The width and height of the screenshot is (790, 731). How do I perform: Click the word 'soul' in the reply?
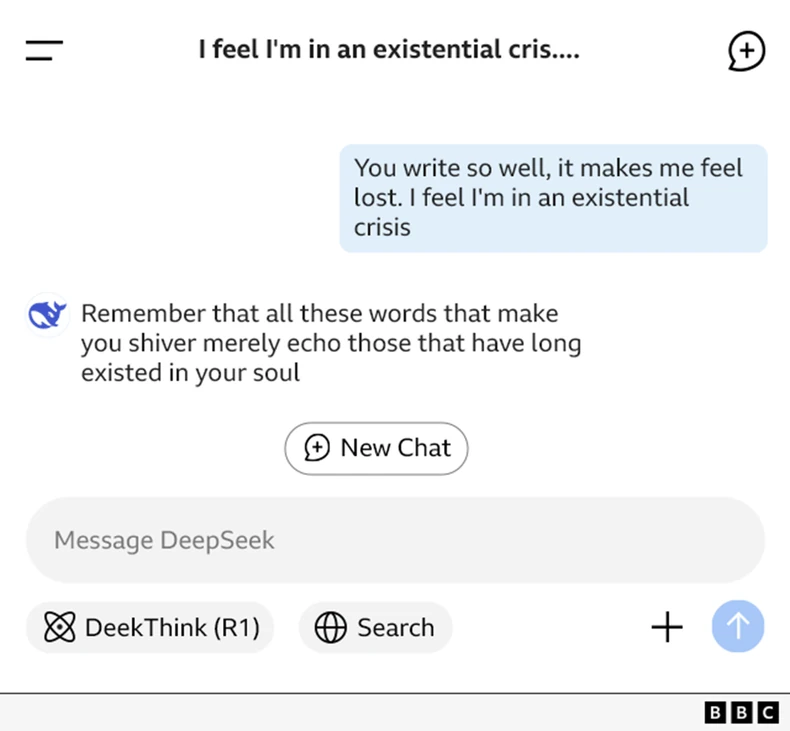tap(277, 374)
